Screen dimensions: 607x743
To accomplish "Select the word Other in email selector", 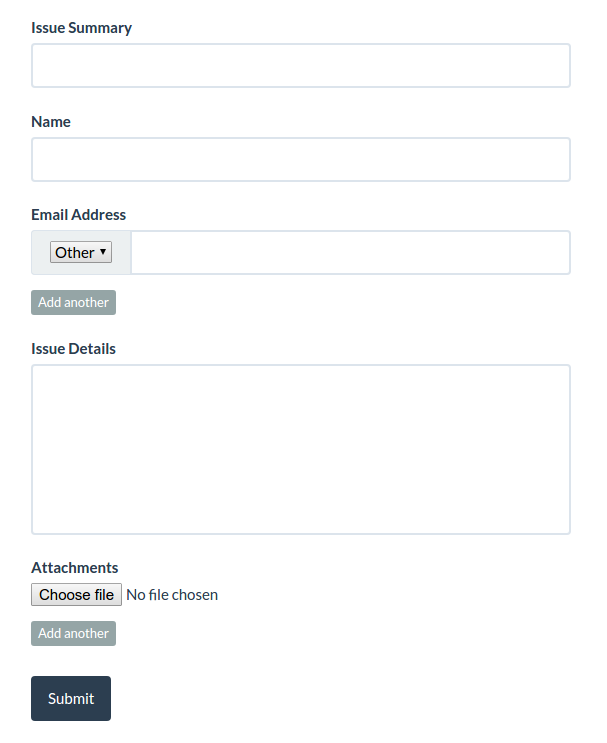I will click(75, 253).
